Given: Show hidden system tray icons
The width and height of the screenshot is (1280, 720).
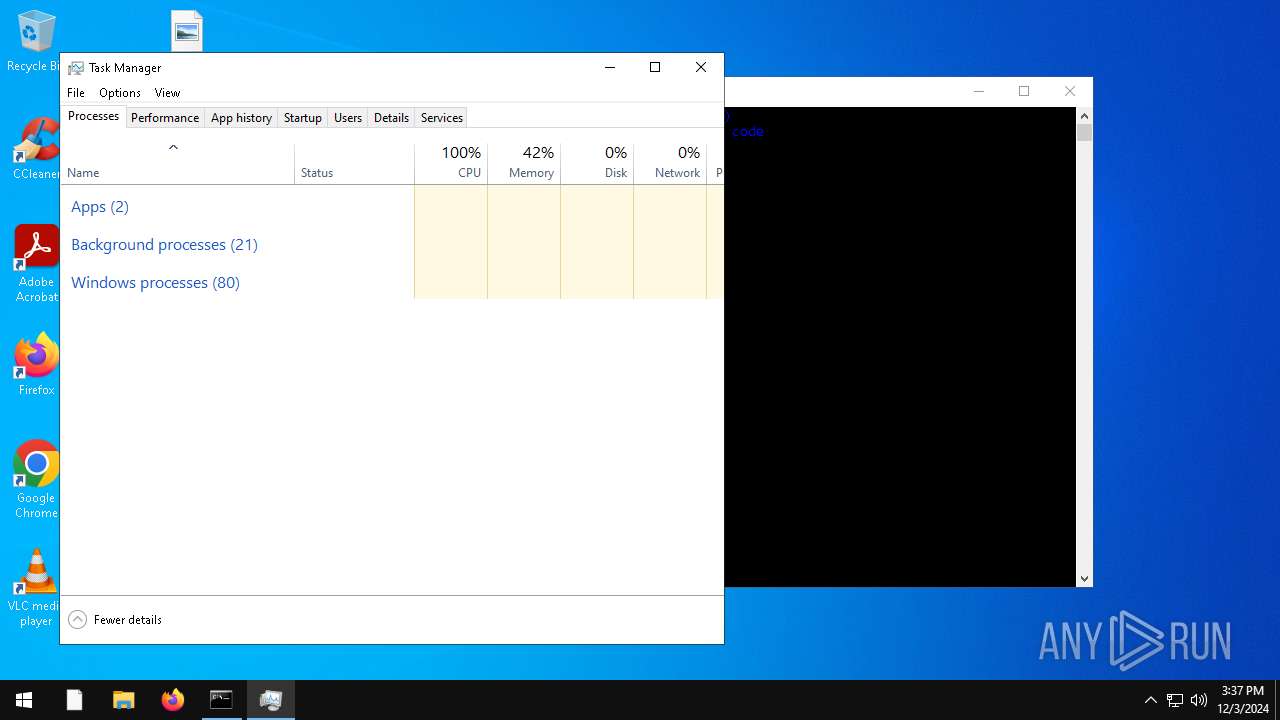Looking at the screenshot, I should pos(1150,700).
